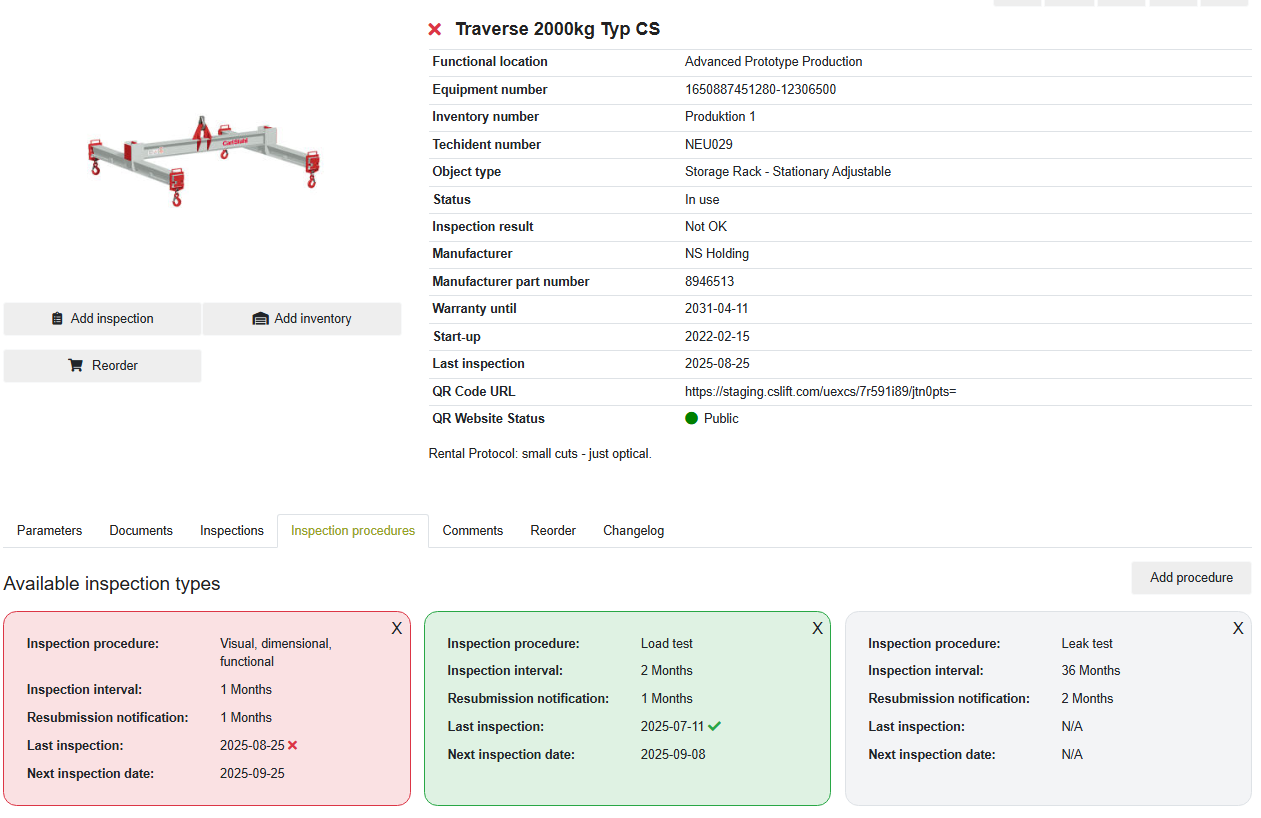Click the warehouse icon in Add inventory
Screen dimensions: 1261x818
click(261, 319)
